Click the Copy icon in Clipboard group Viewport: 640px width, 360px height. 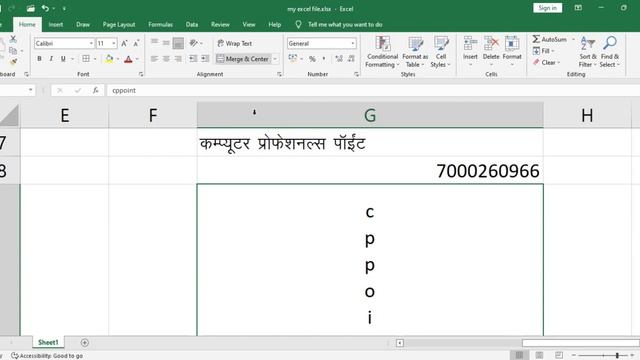pos(13,51)
